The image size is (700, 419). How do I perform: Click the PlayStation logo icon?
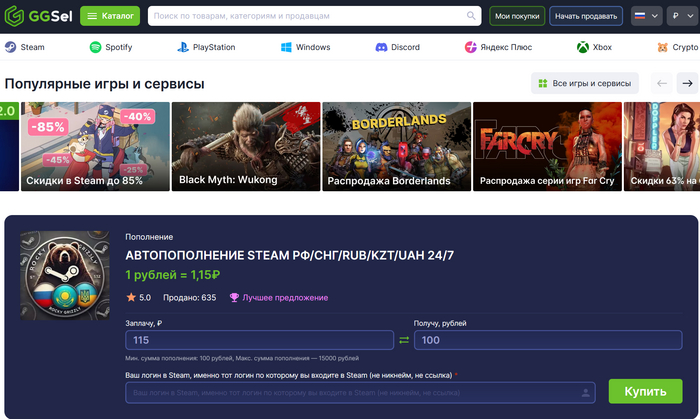(183, 47)
